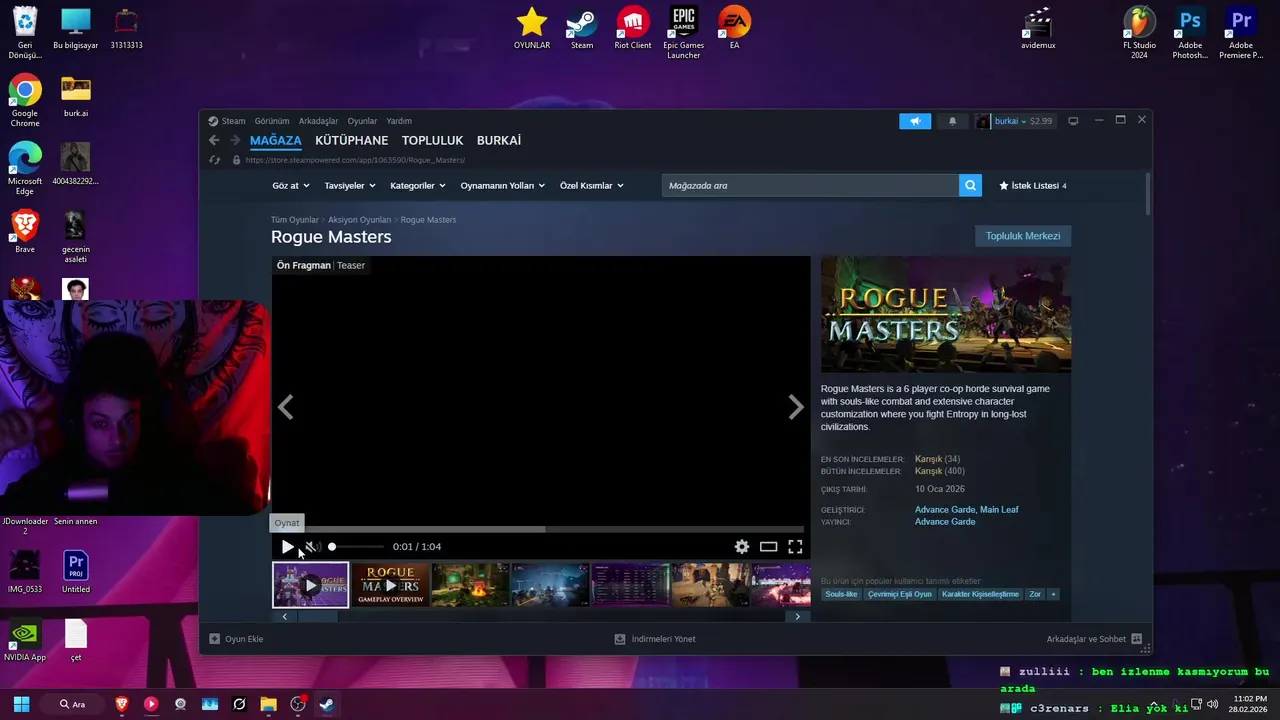Expand the Göz at dropdown

pyautogui.click(x=291, y=186)
